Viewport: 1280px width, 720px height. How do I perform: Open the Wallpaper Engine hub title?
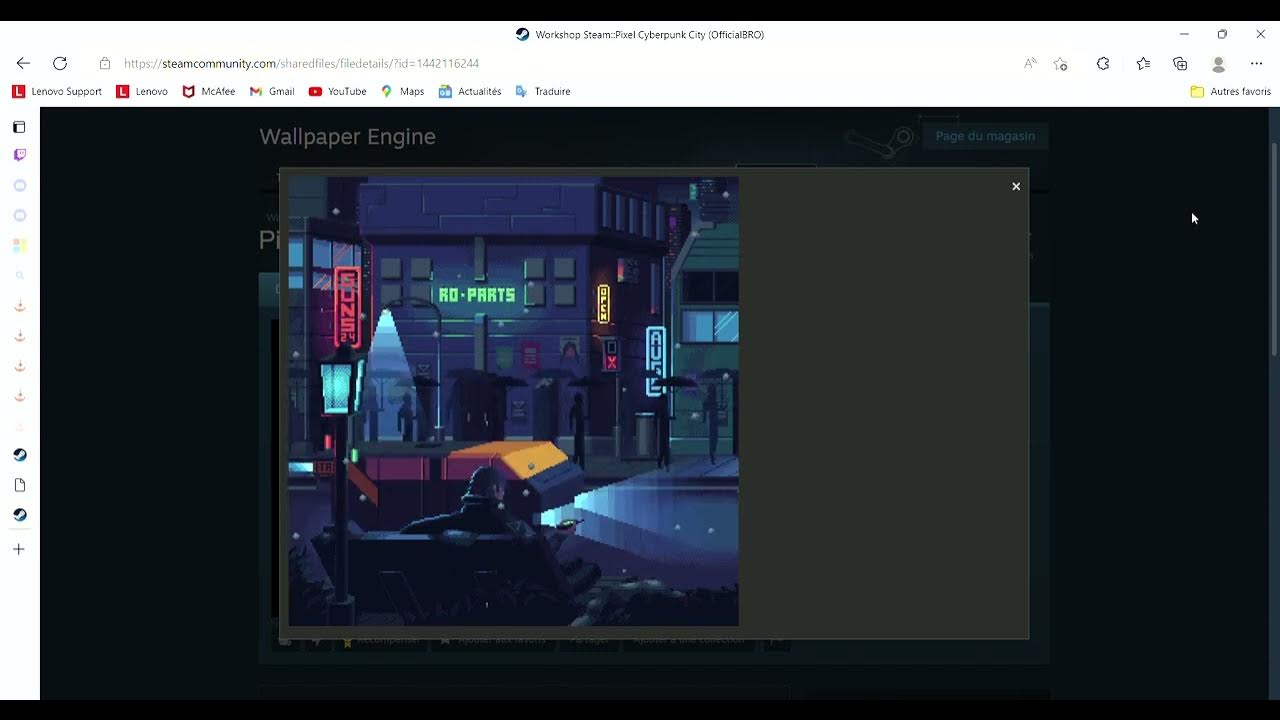[347, 137]
